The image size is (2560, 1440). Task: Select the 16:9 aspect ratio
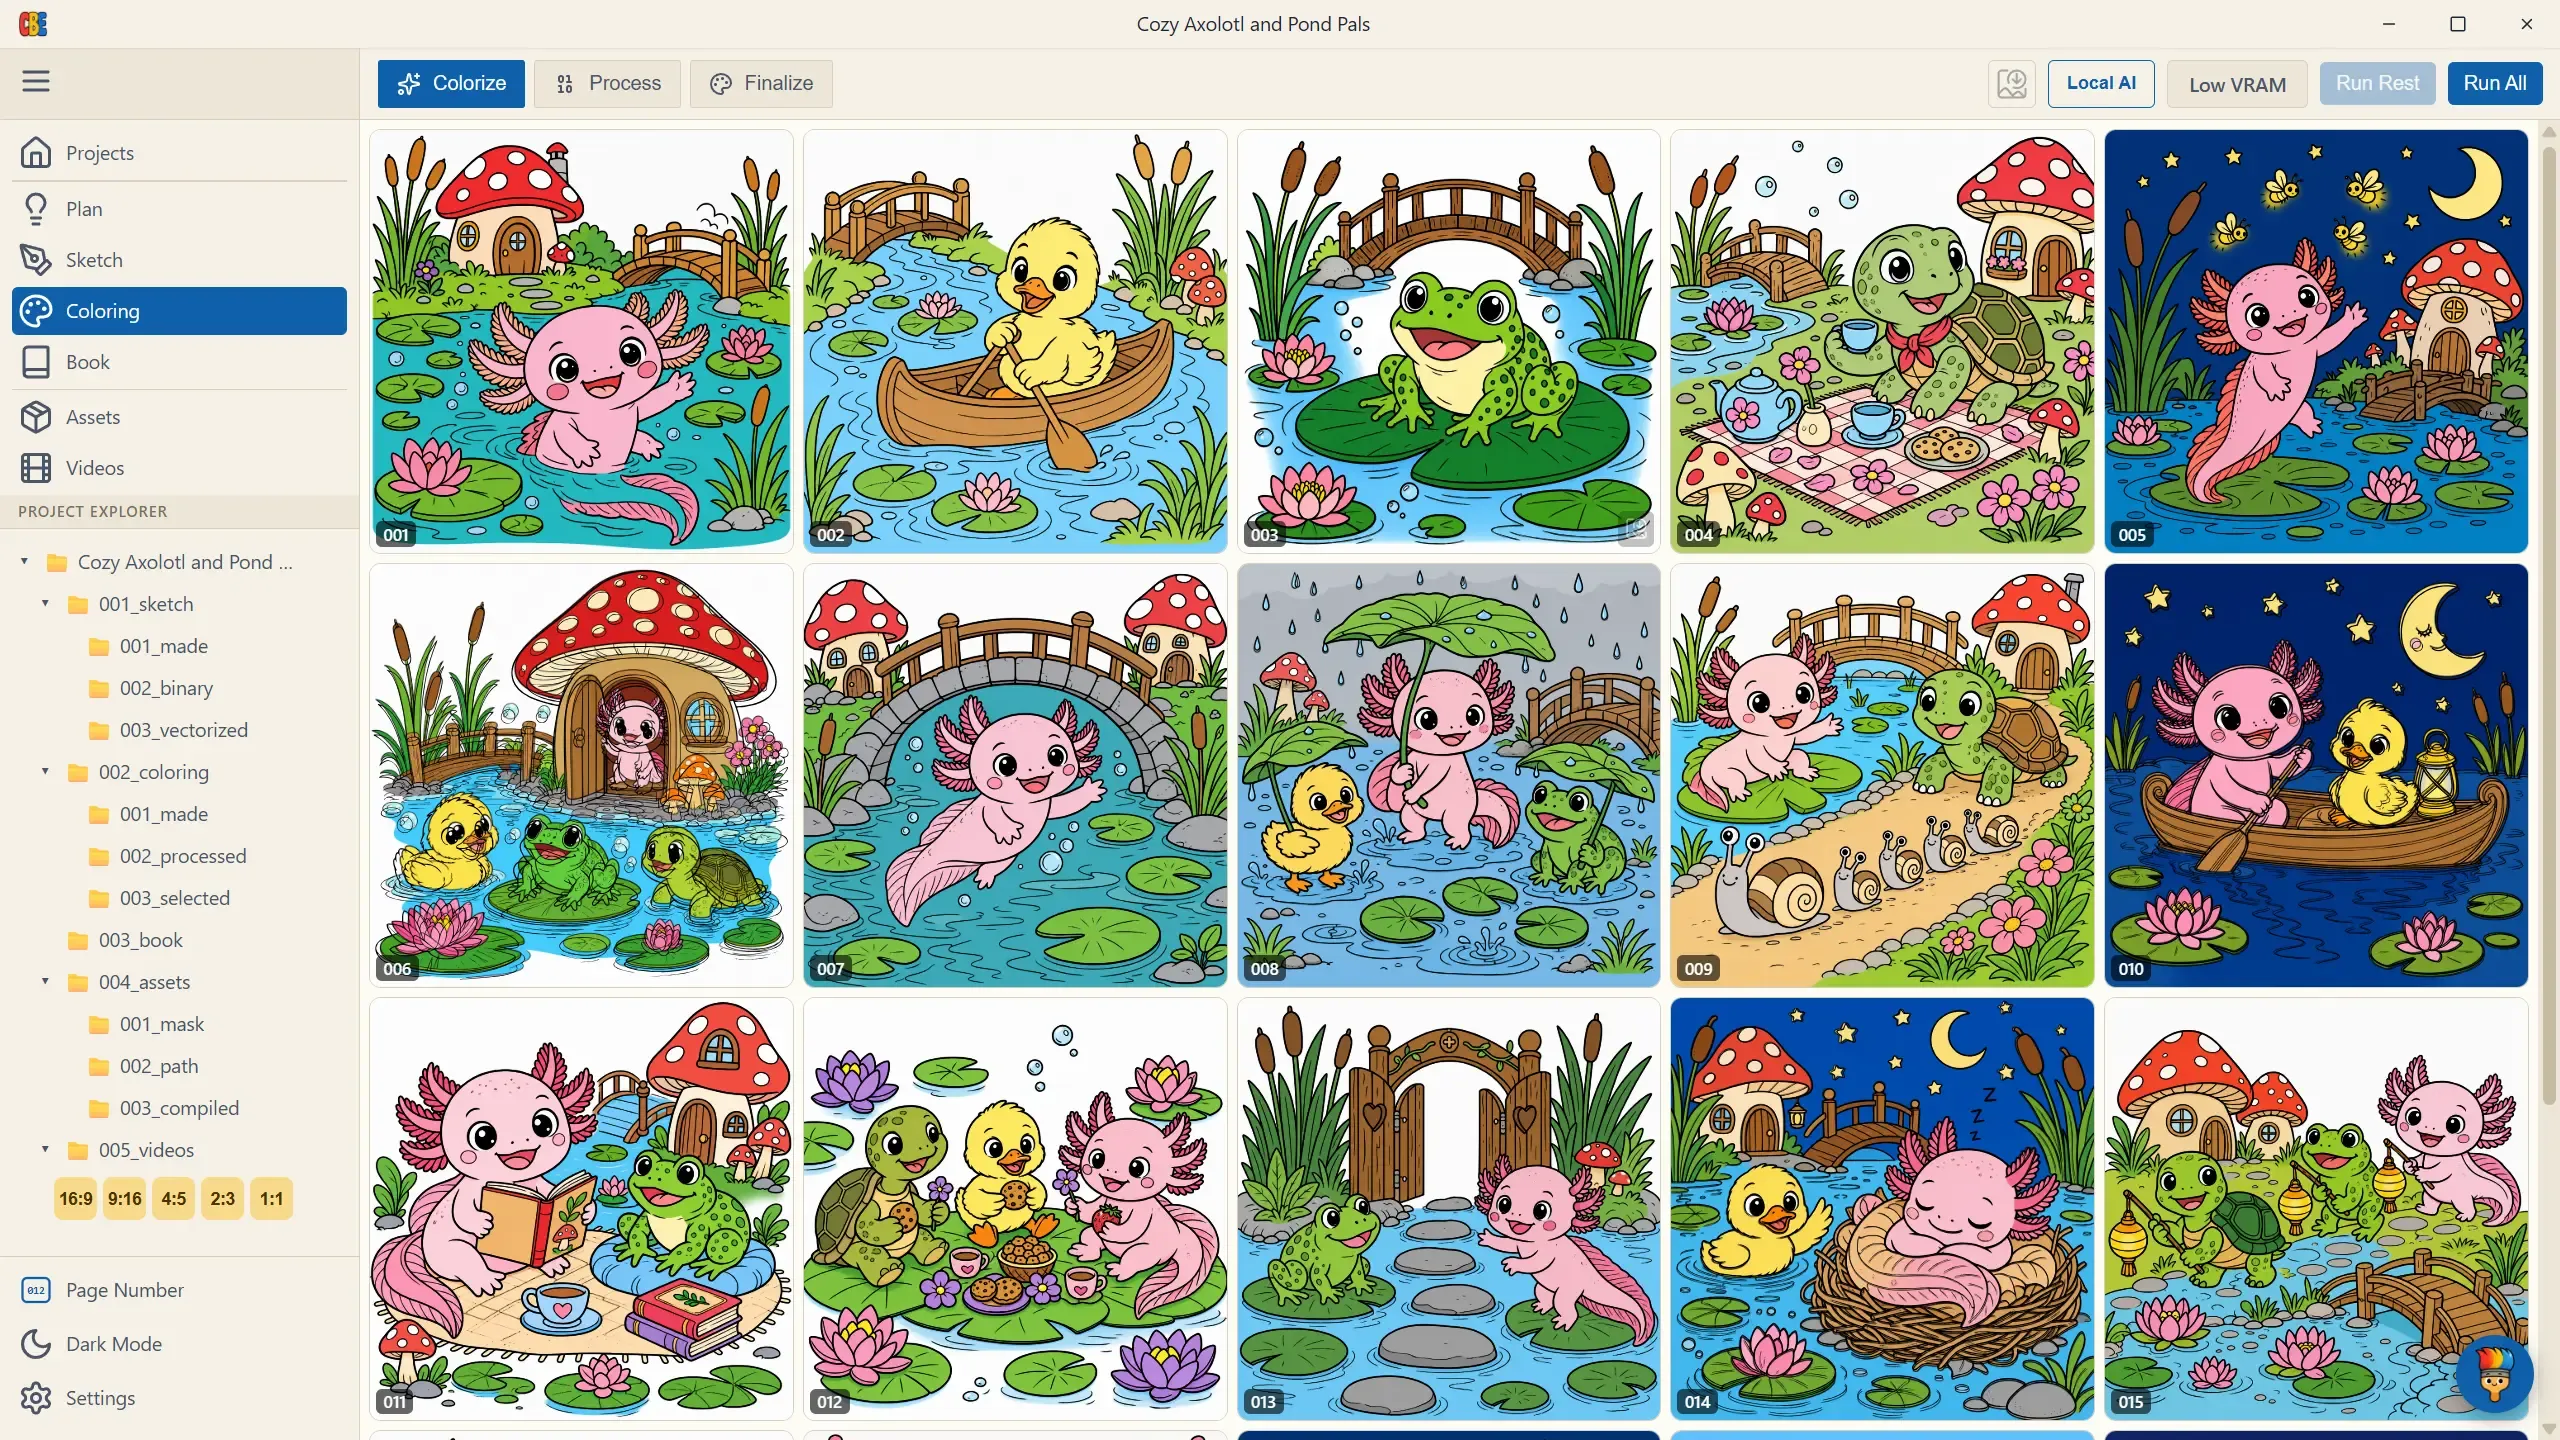(76, 1198)
